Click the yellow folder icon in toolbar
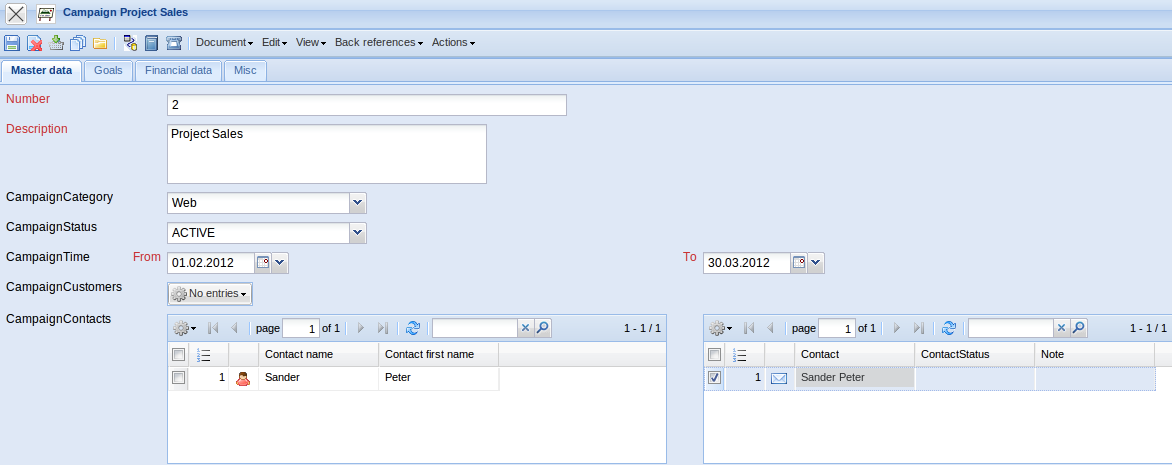Viewport: 1172px width, 465px height. 100,43
